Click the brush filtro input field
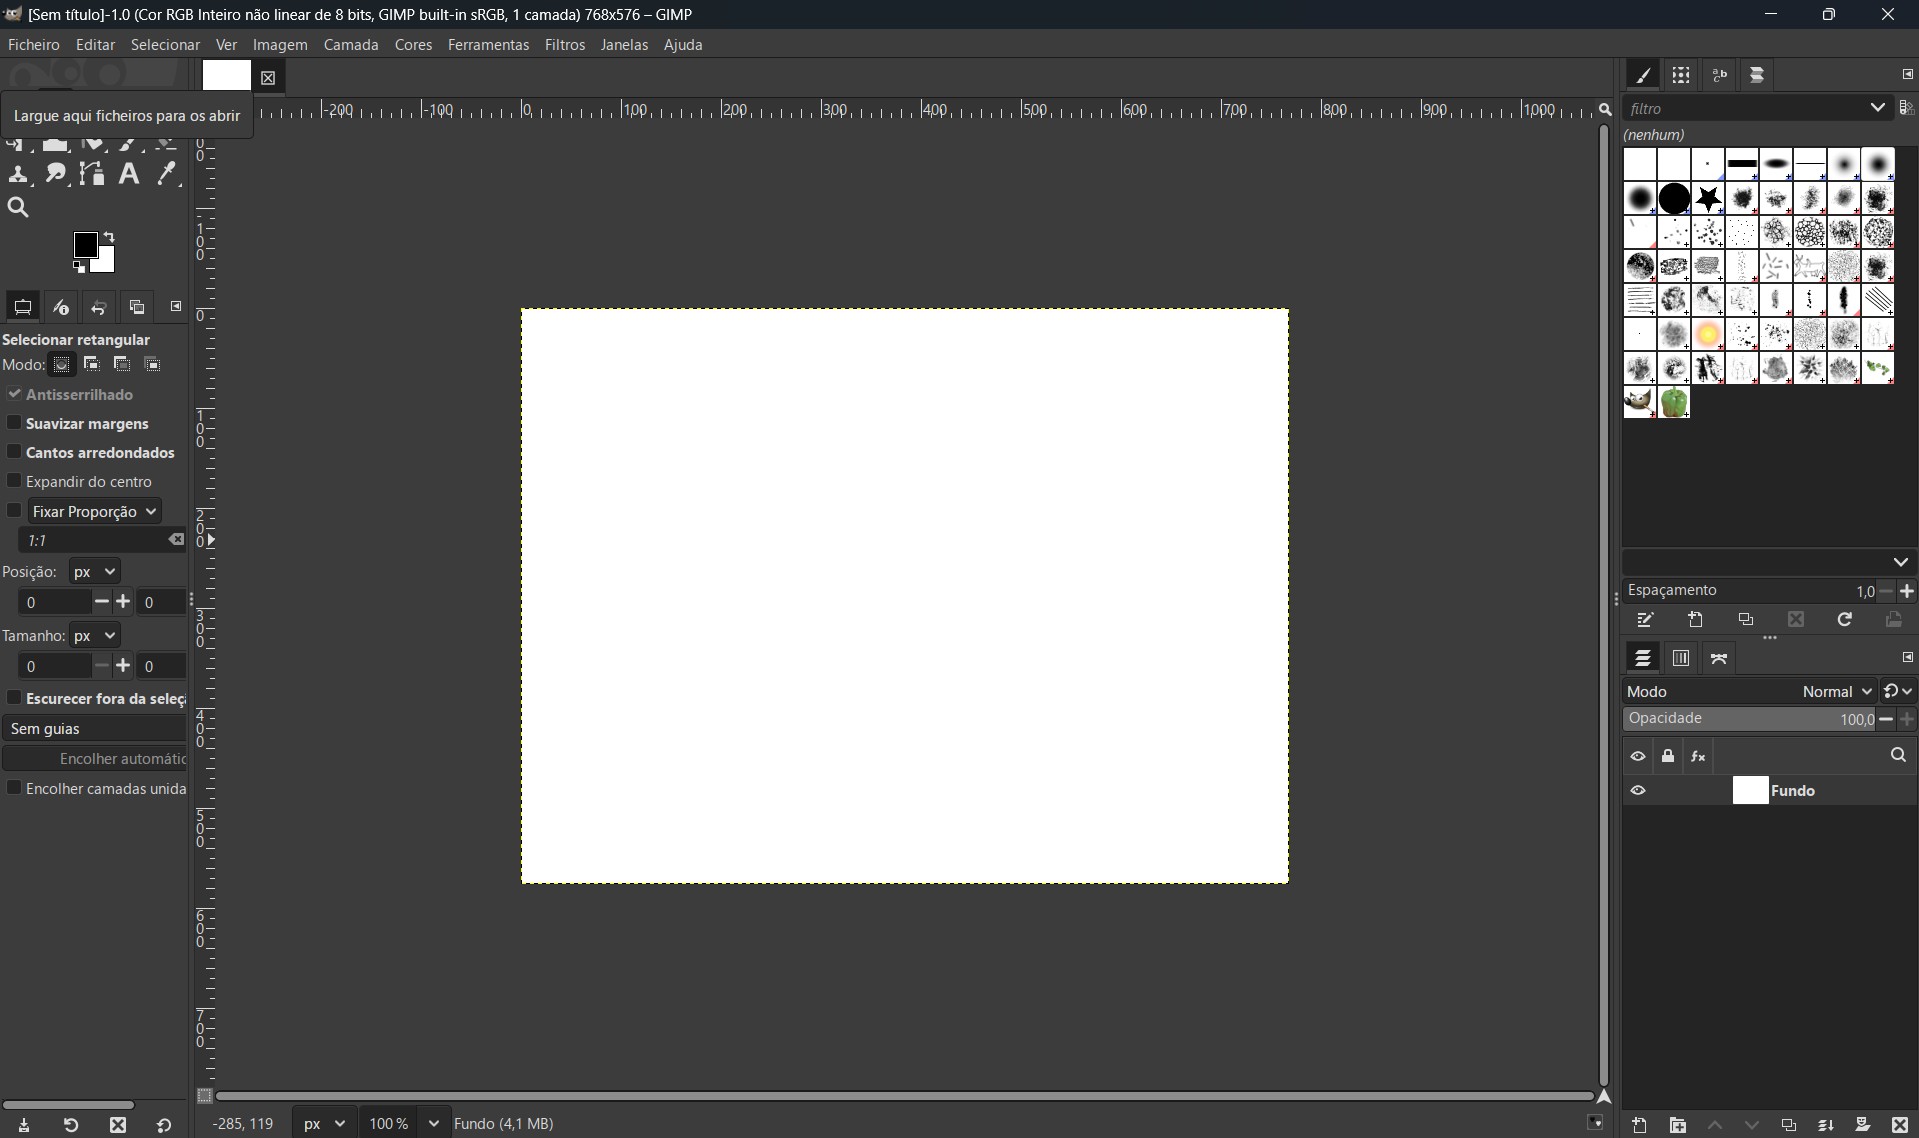This screenshot has height=1138, width=1919. pos(1744,109)
